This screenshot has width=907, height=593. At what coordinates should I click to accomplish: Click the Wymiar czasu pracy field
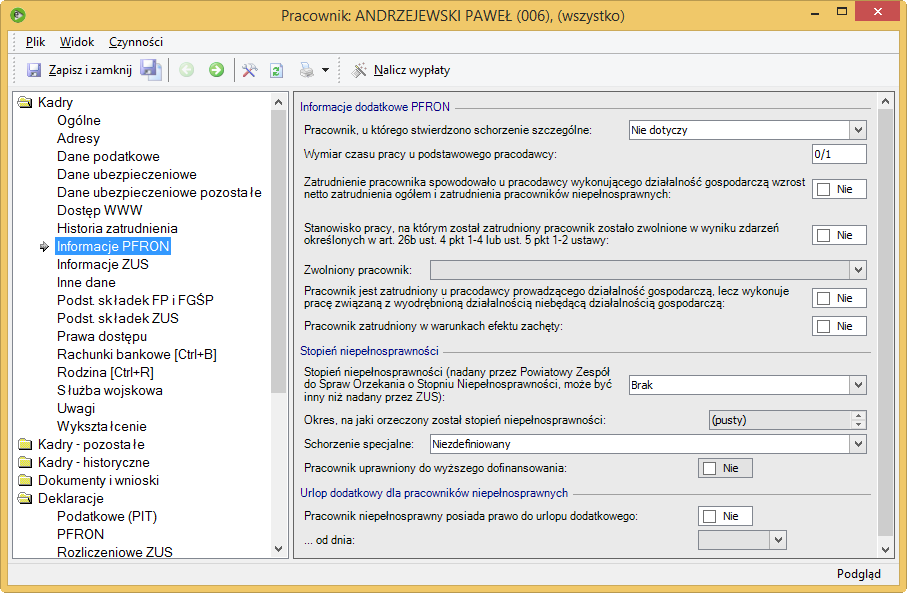(839, 154)
